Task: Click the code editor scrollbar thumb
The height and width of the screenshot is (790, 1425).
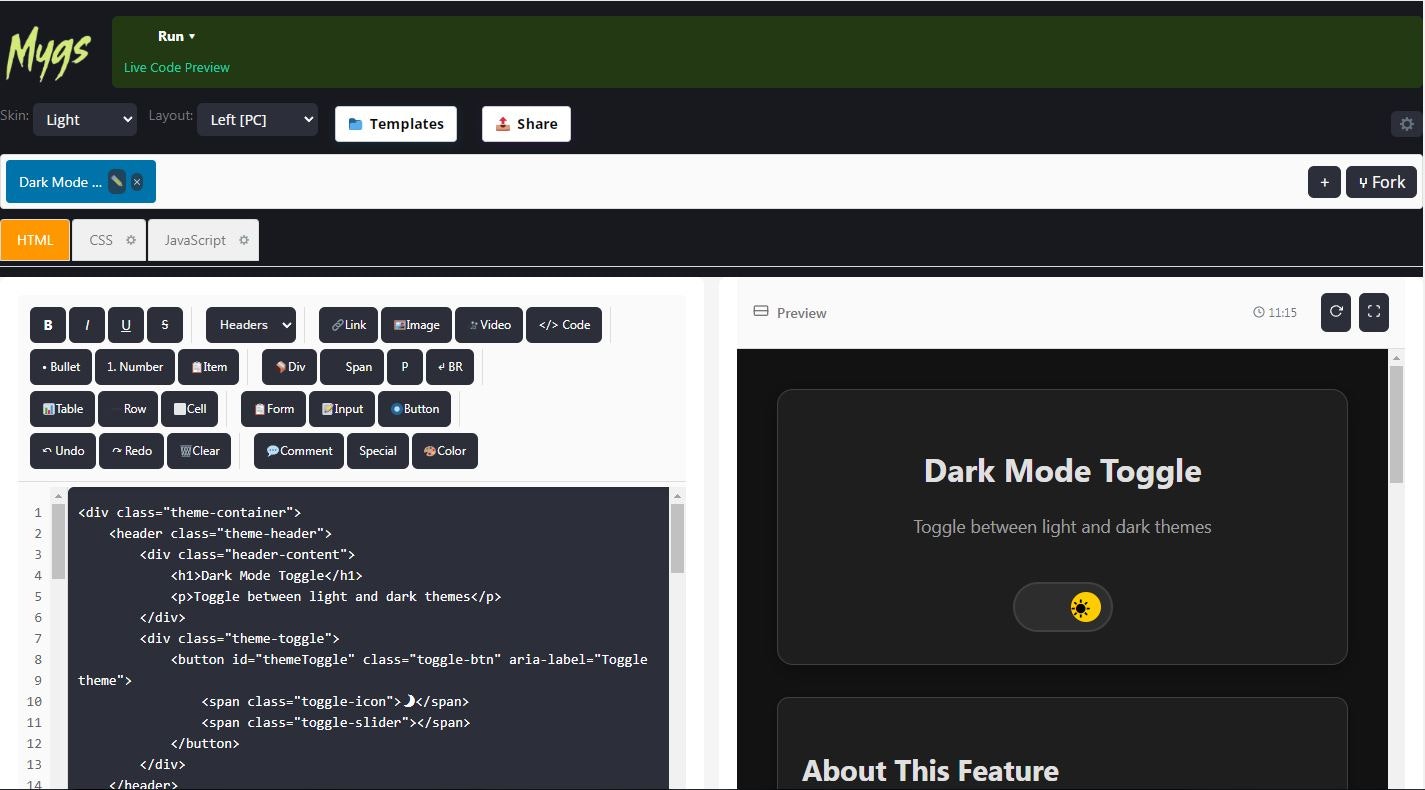Action: pos(677,537)
